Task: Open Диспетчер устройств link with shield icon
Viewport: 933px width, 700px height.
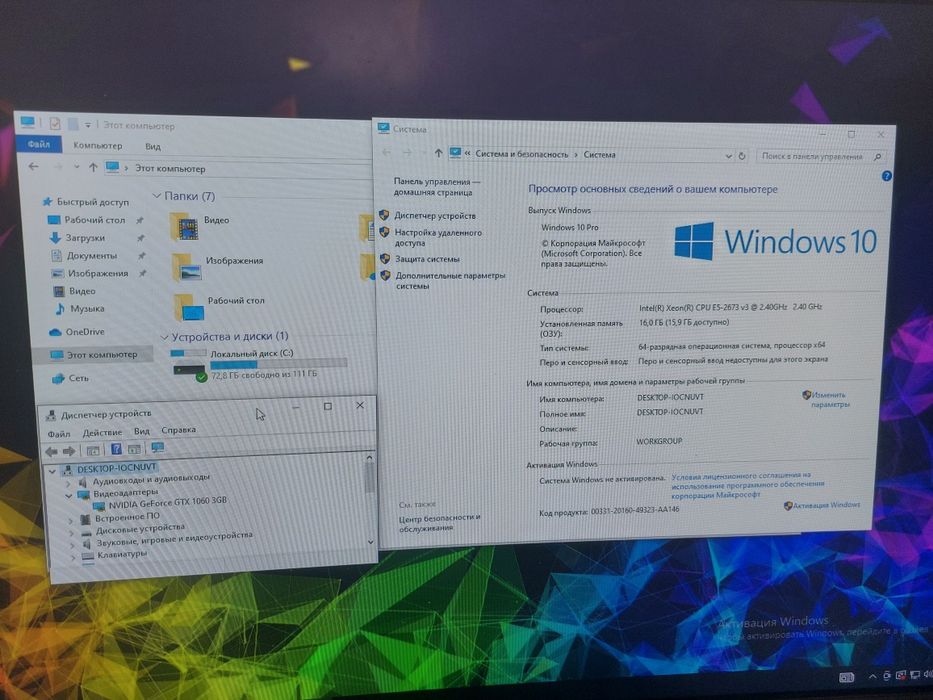Action: click(x=435, y=215)
